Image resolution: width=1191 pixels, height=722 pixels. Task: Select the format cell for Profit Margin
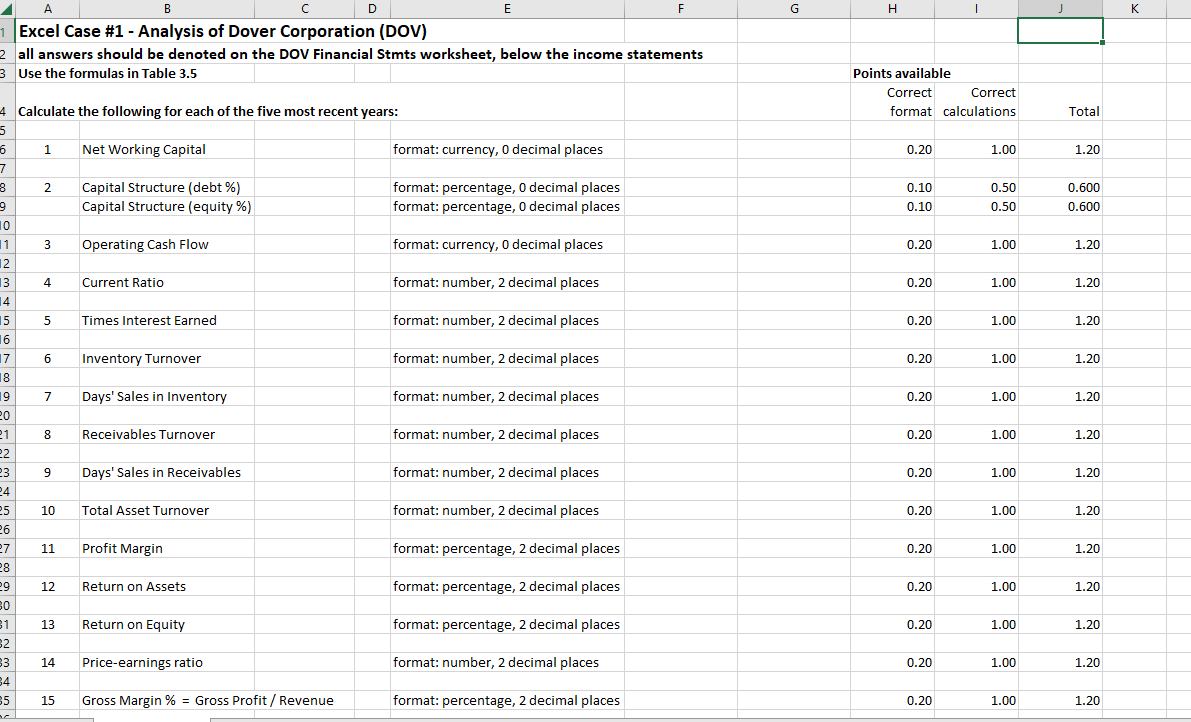[x=507, y=548]
